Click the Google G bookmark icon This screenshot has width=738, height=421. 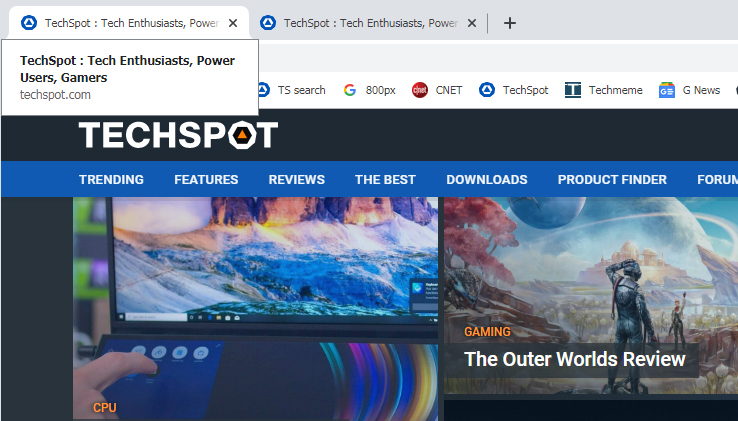[x=350, y=90]
